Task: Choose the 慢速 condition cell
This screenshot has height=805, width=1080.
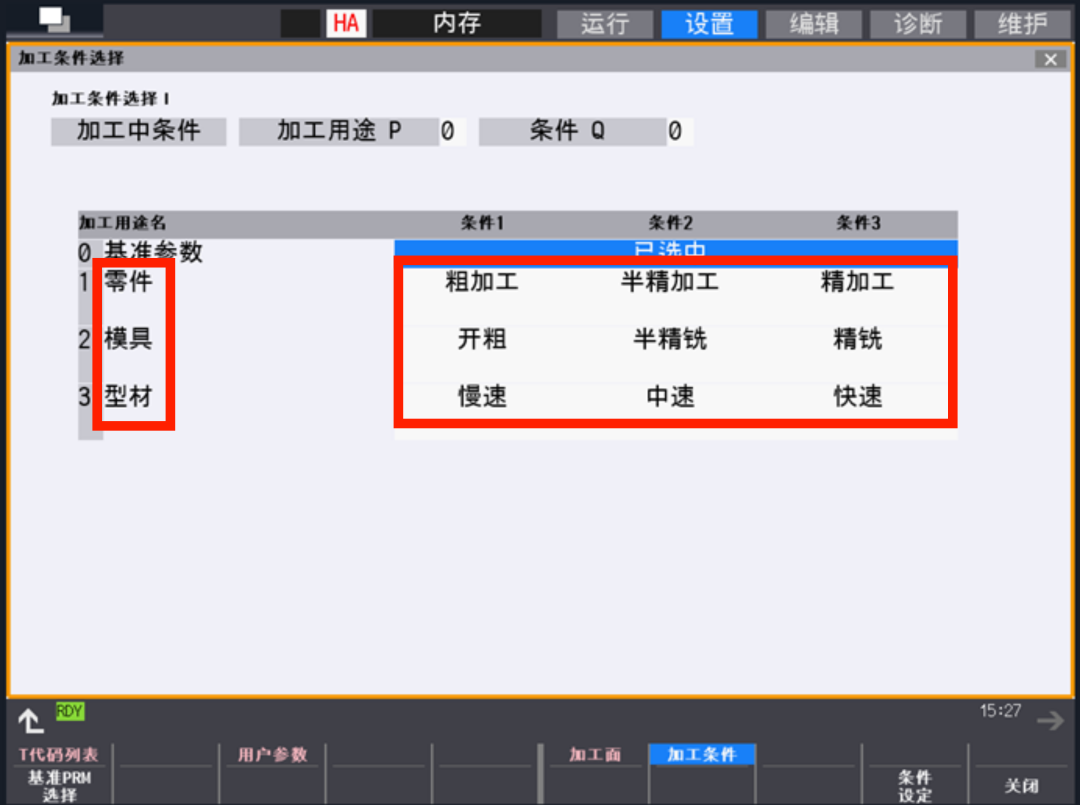Action: tap(482, 397)
